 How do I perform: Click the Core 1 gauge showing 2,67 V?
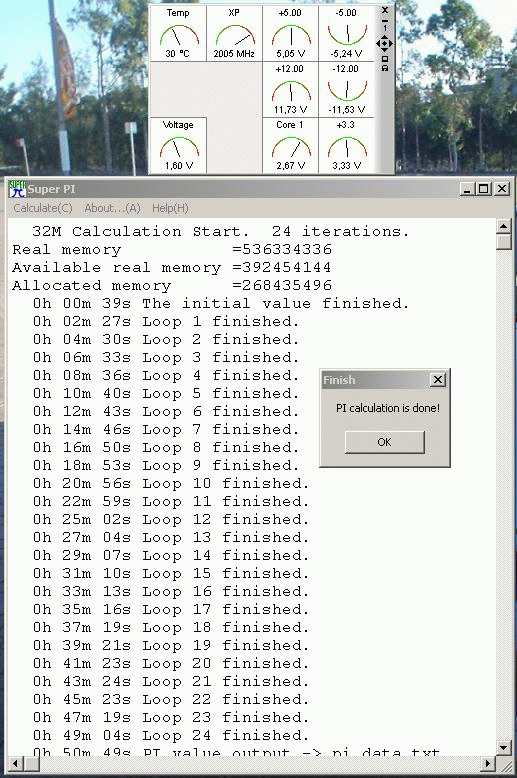(290, 145)
